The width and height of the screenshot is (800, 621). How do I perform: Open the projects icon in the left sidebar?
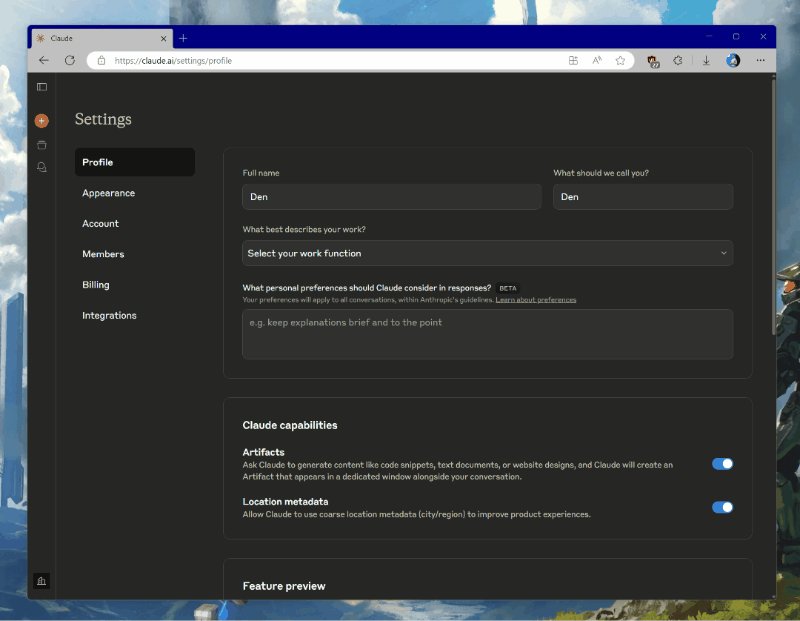coord(42,145)
